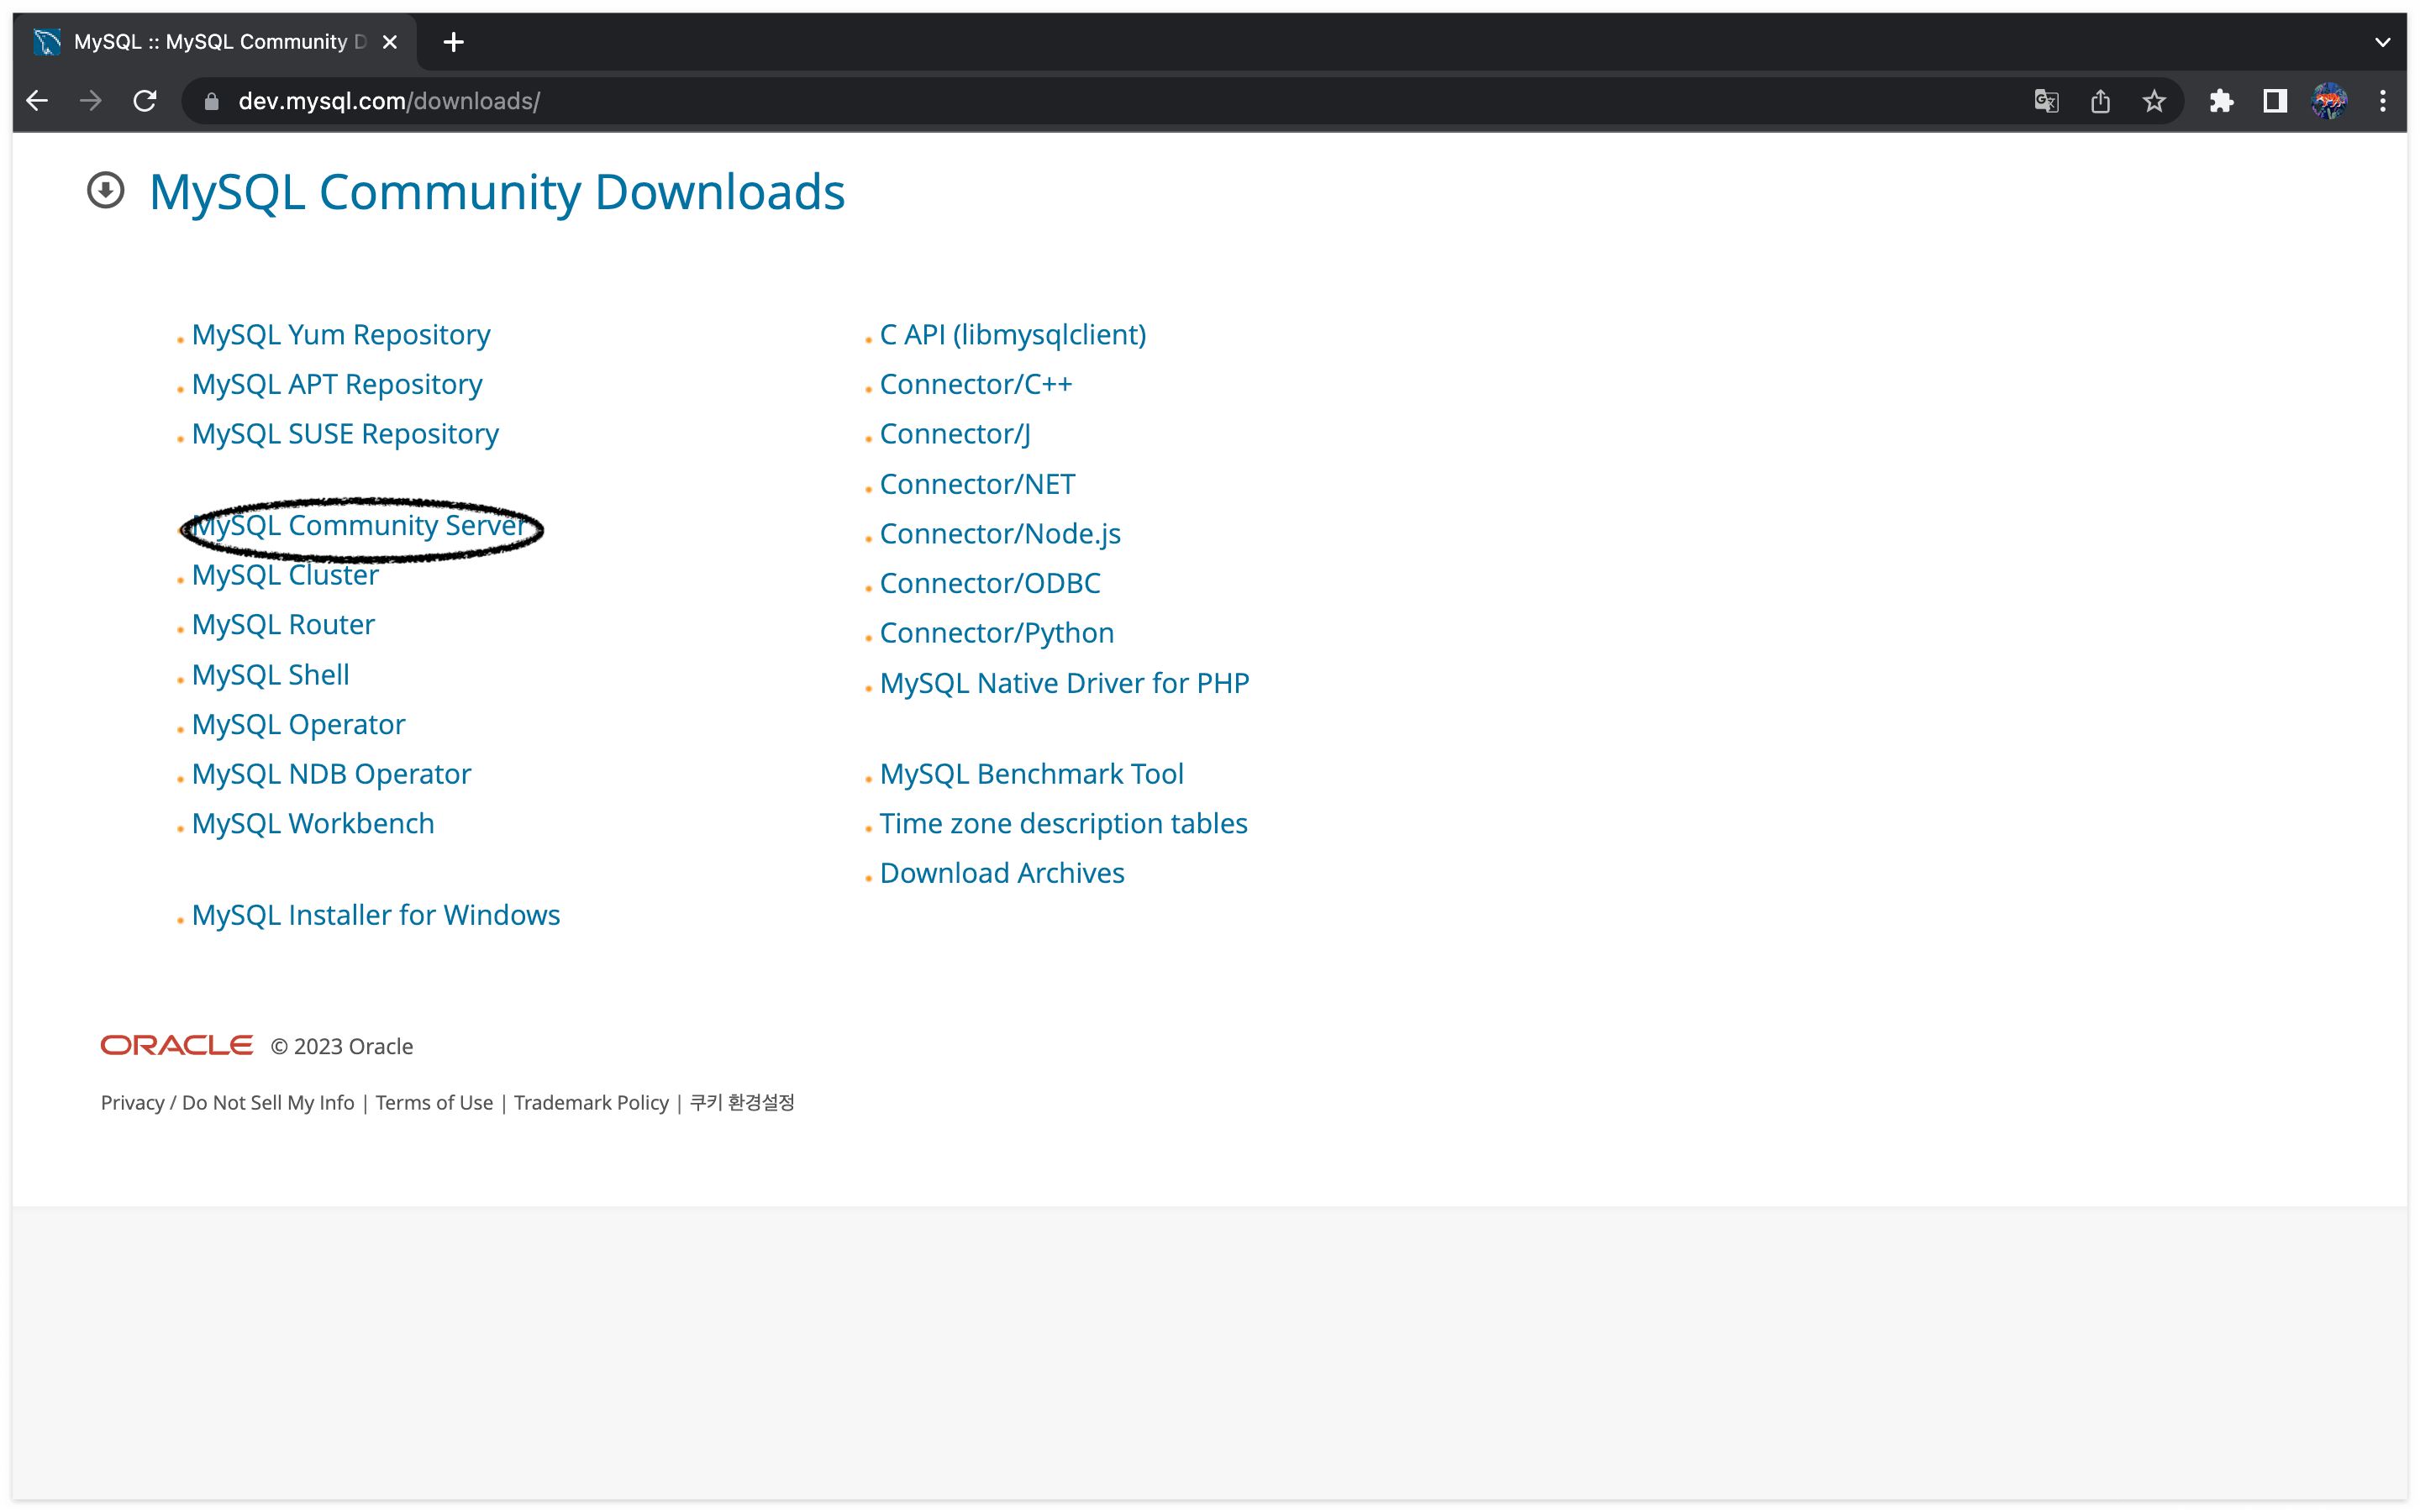Open the MySQL APT Repository link
The width and height of the screenshot is (2420, 1512).
[x=337, y=384]
